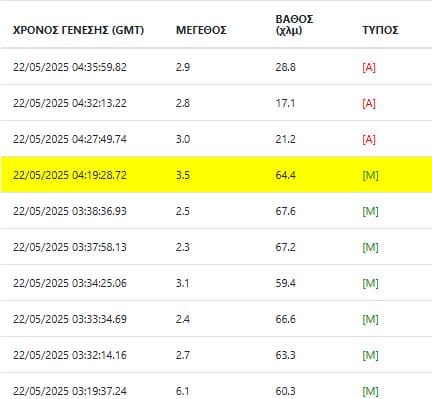Click the ΜΕΓΕΘΟΣ column header

(x=201, y=30)
